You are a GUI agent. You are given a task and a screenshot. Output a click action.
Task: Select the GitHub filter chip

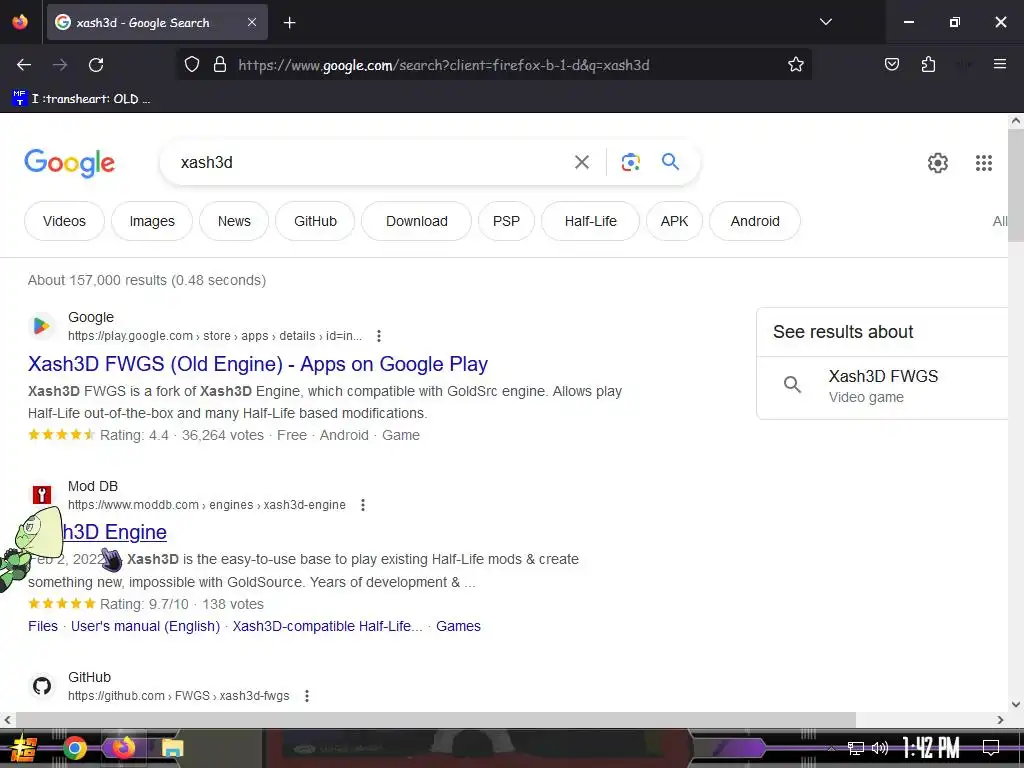coord(315,221)
